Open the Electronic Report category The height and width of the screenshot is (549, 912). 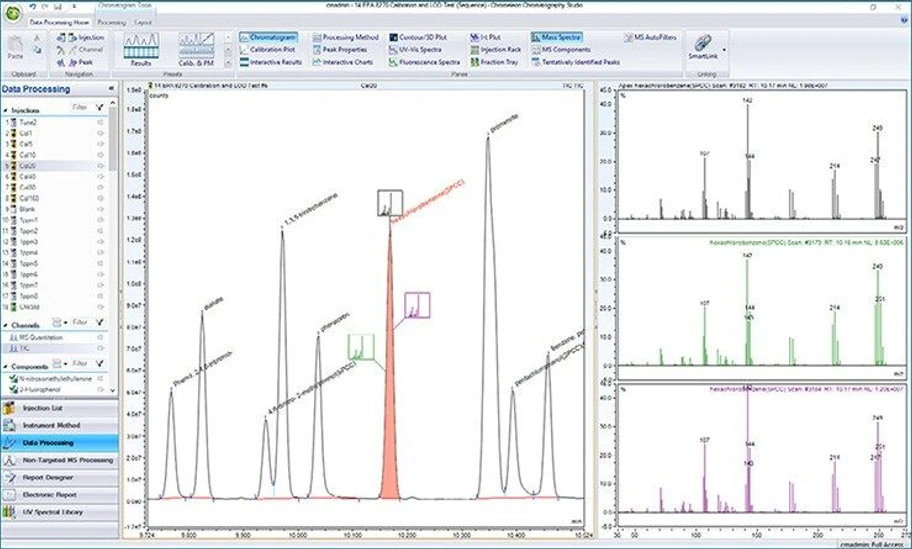59,495
